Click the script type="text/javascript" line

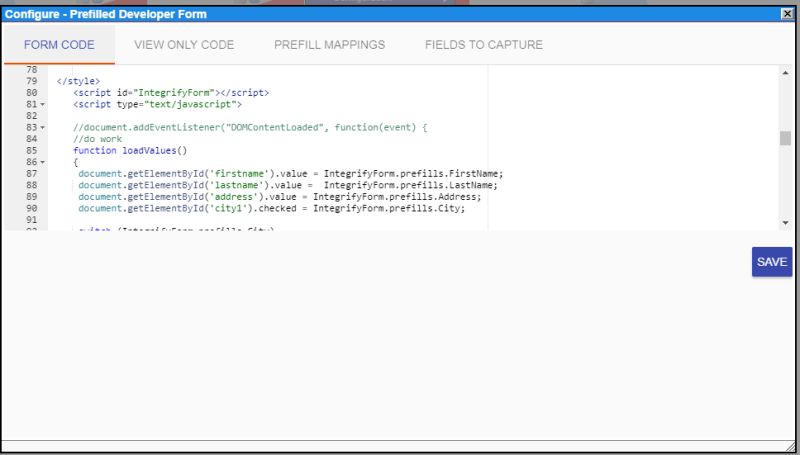[158, 104]
